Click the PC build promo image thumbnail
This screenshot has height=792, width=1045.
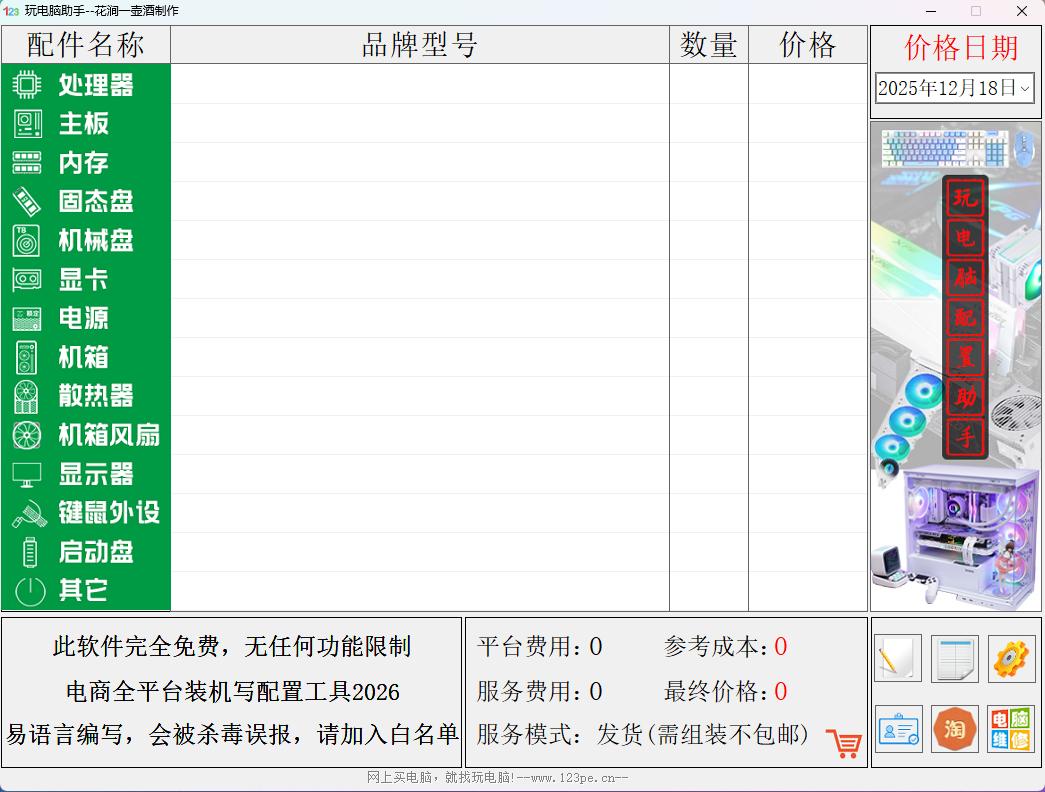955,365
